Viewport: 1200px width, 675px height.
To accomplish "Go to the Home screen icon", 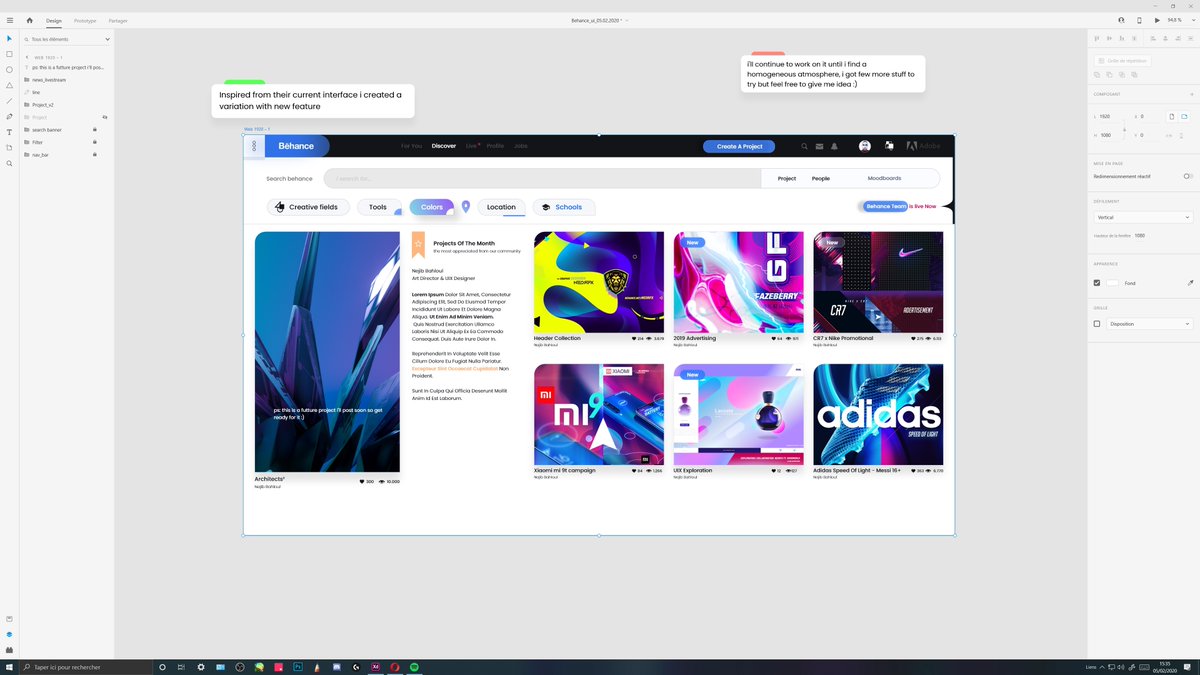I will 29,20.
